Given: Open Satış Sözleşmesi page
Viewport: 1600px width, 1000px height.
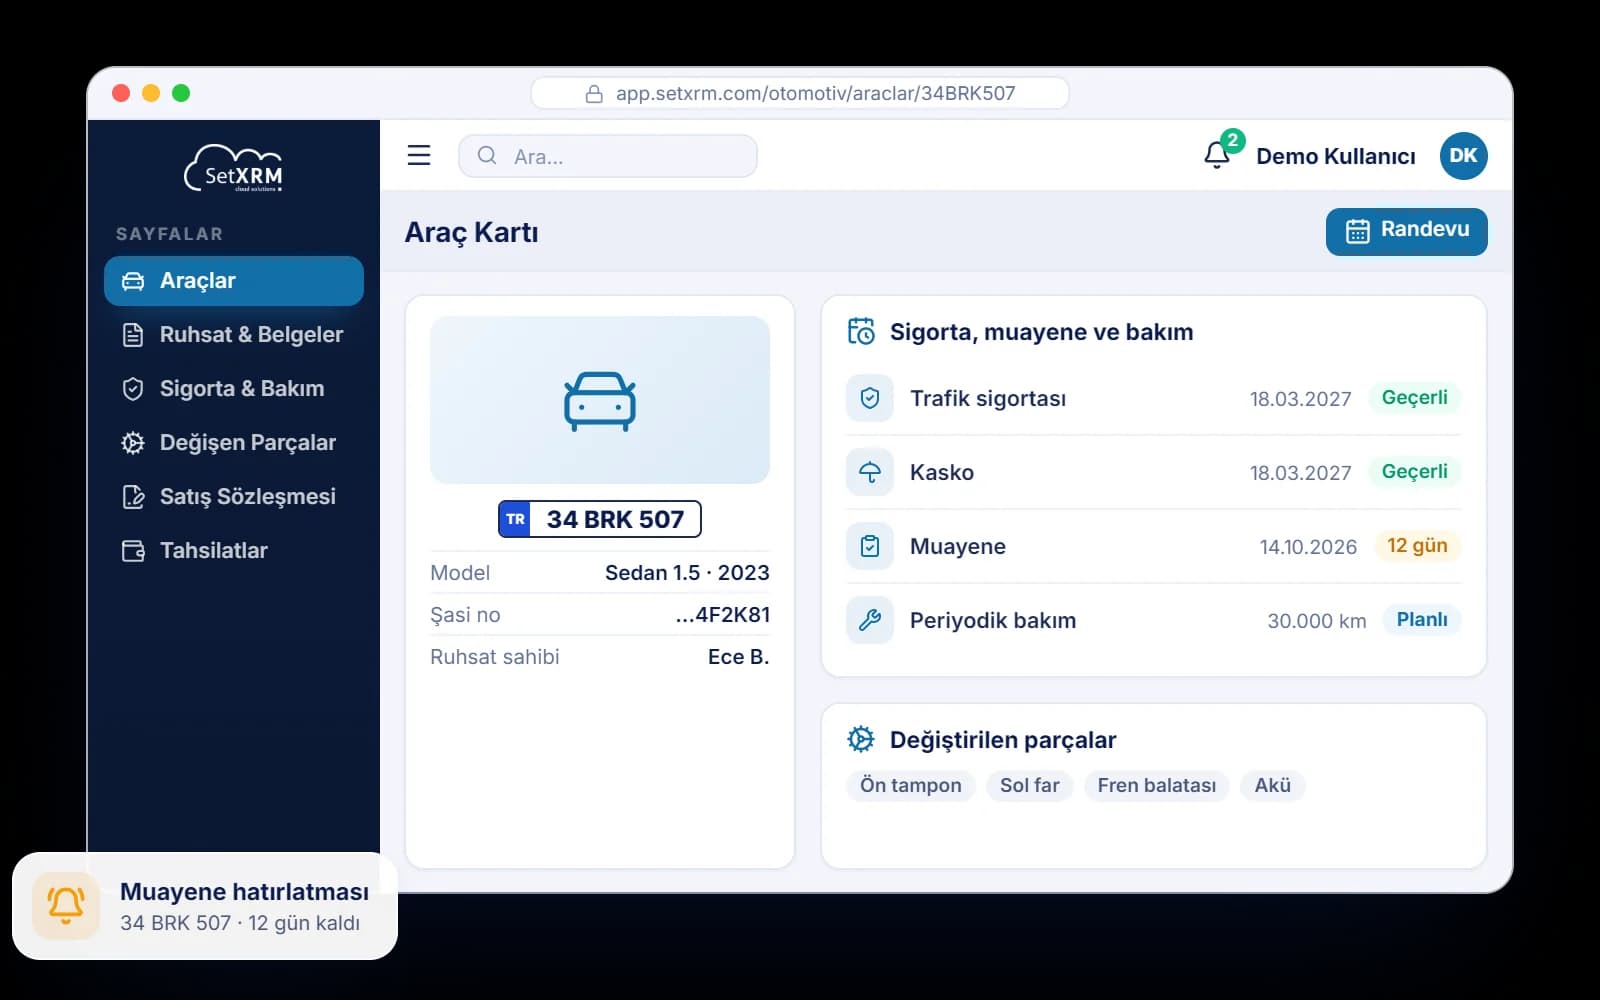Looking at the screenshot, I should point(234,497).
